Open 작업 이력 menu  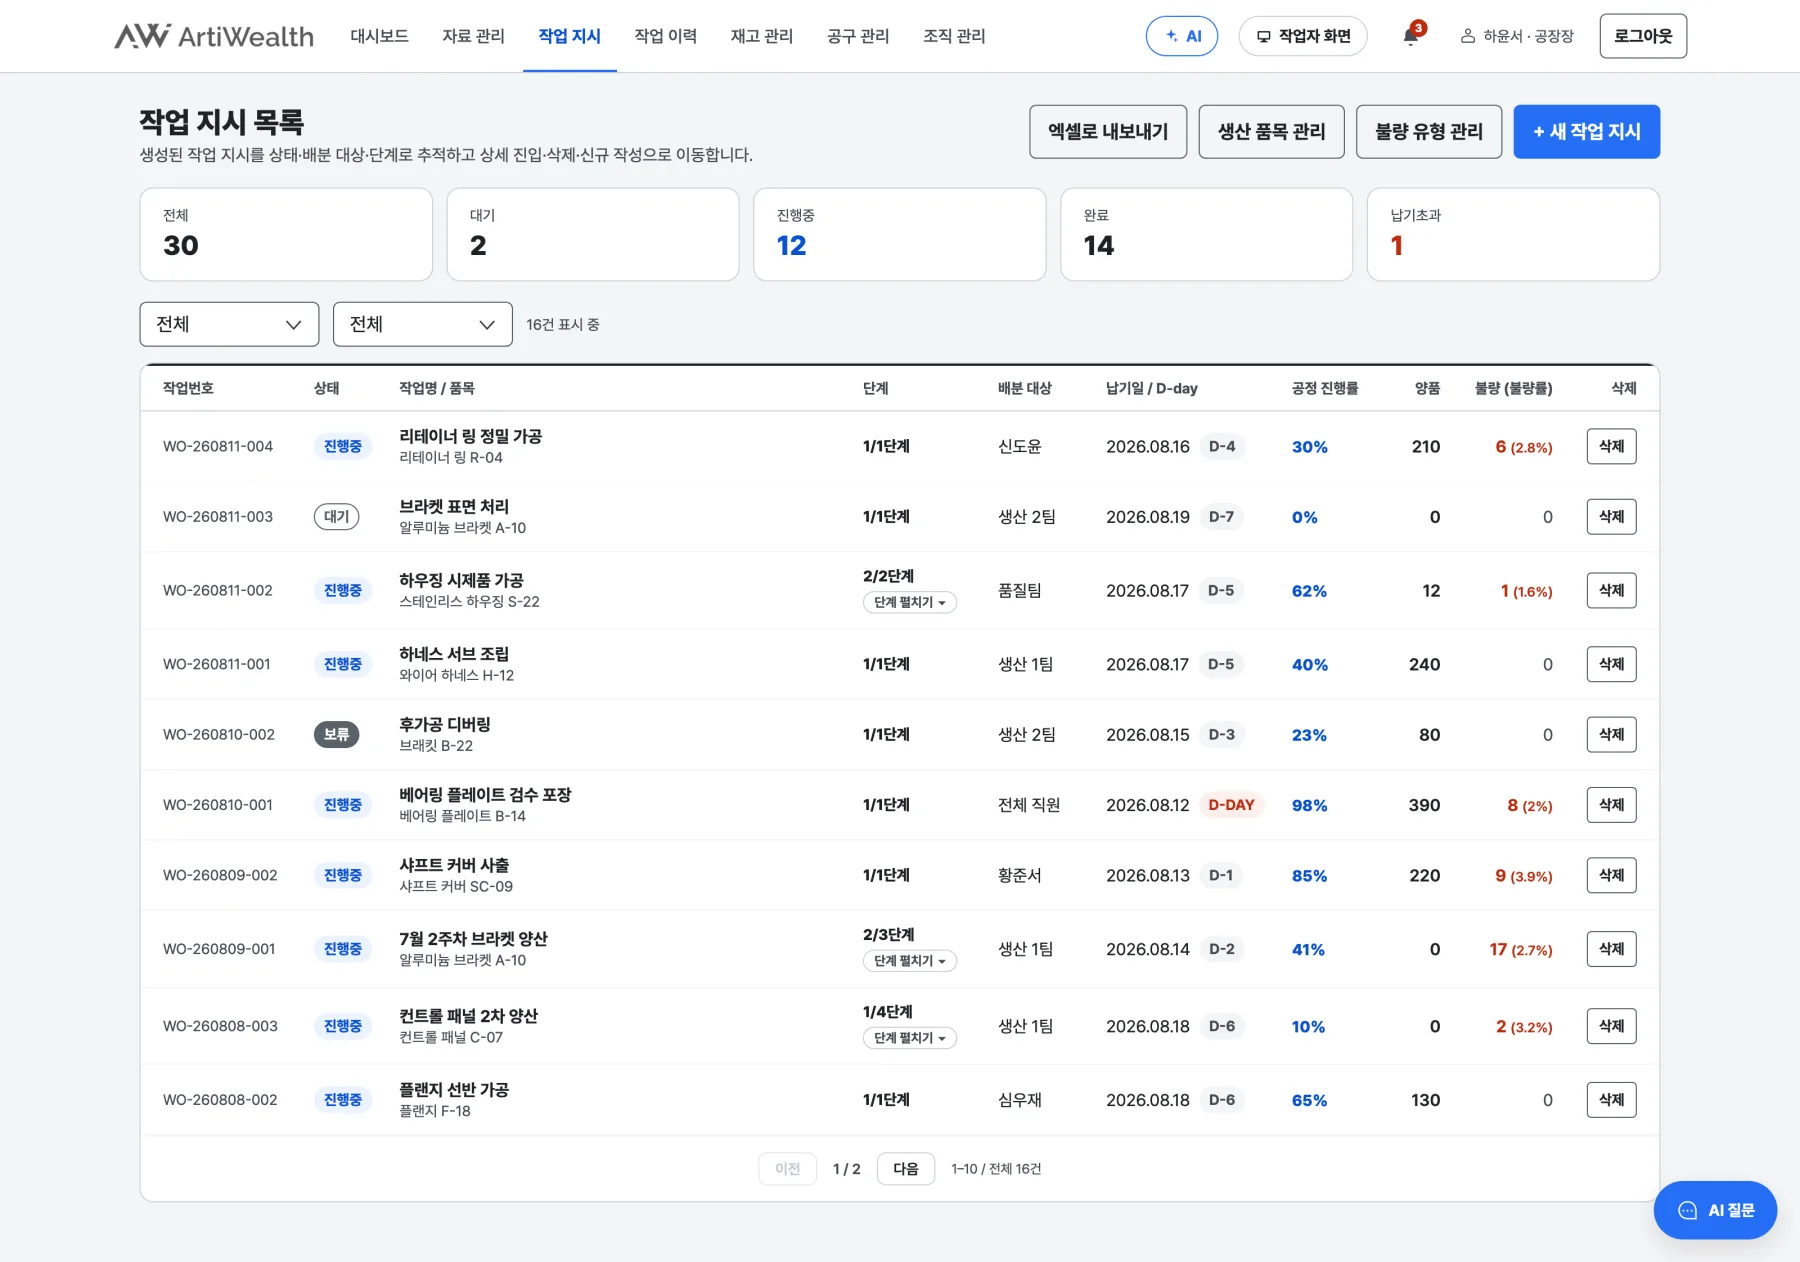point(665,36)
